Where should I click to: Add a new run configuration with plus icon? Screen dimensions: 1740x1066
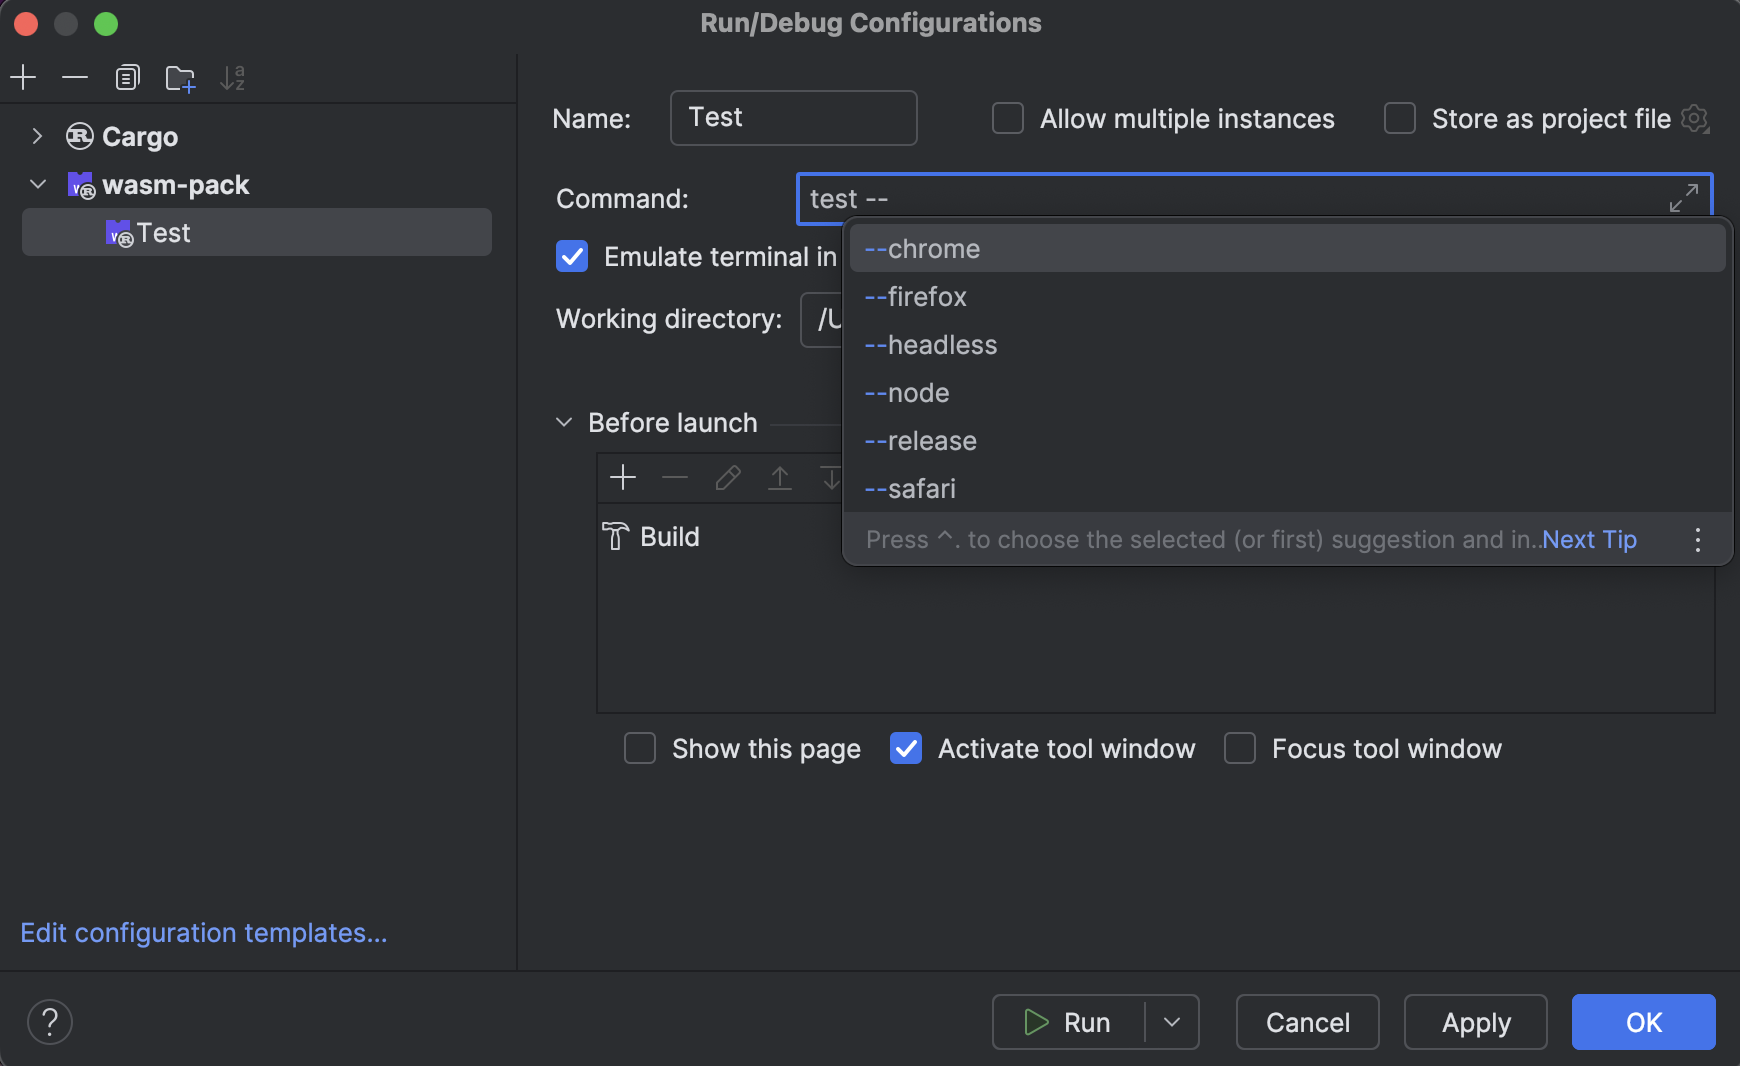coord(22,77)
